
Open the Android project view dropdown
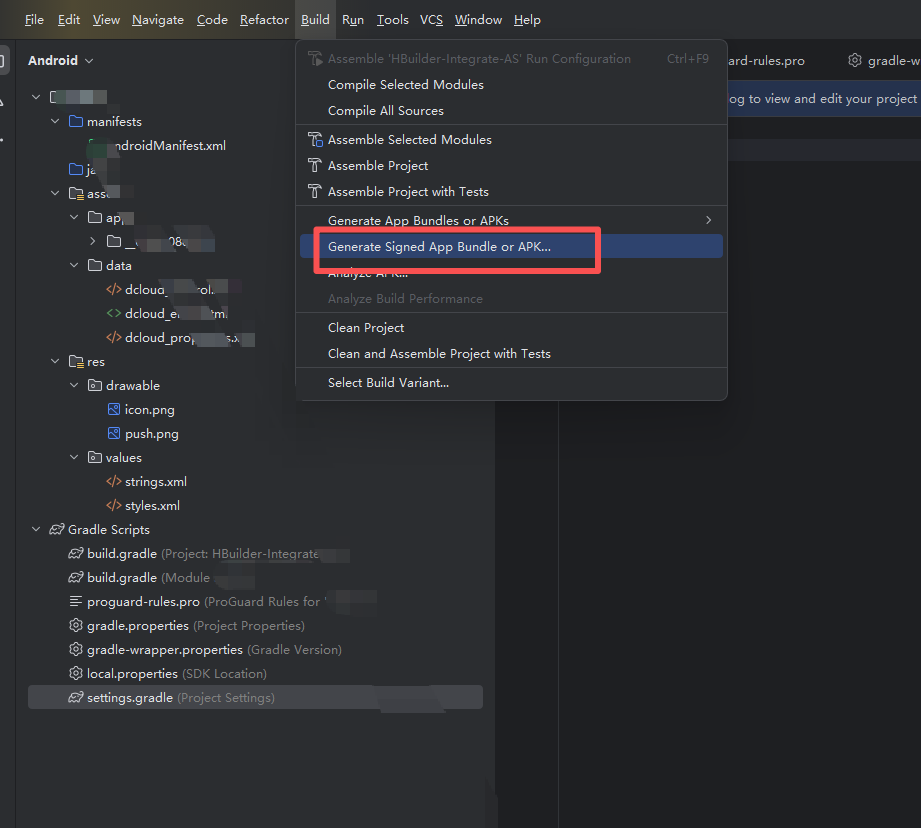coord(60,61)
